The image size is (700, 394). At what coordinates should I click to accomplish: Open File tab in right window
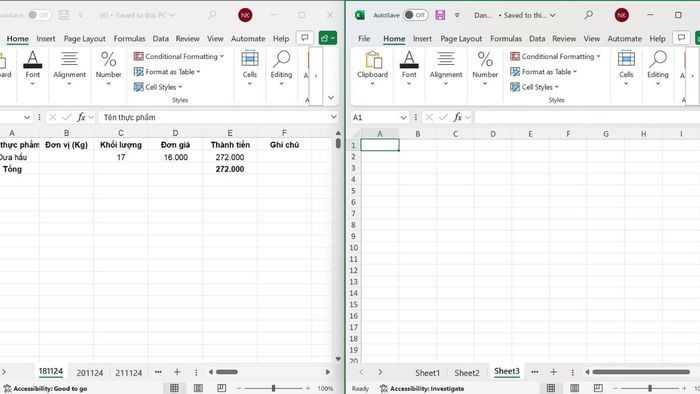pyautogui.click(x=364, y=39)
